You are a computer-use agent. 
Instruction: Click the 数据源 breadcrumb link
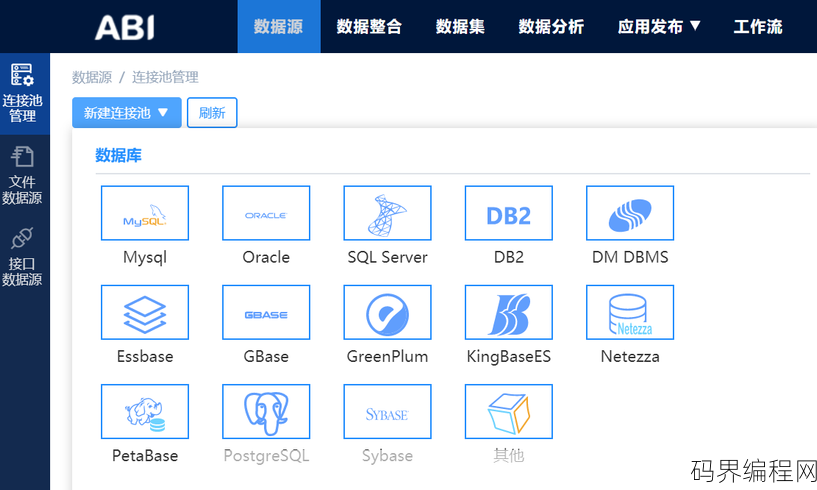(x=92, y=78)
